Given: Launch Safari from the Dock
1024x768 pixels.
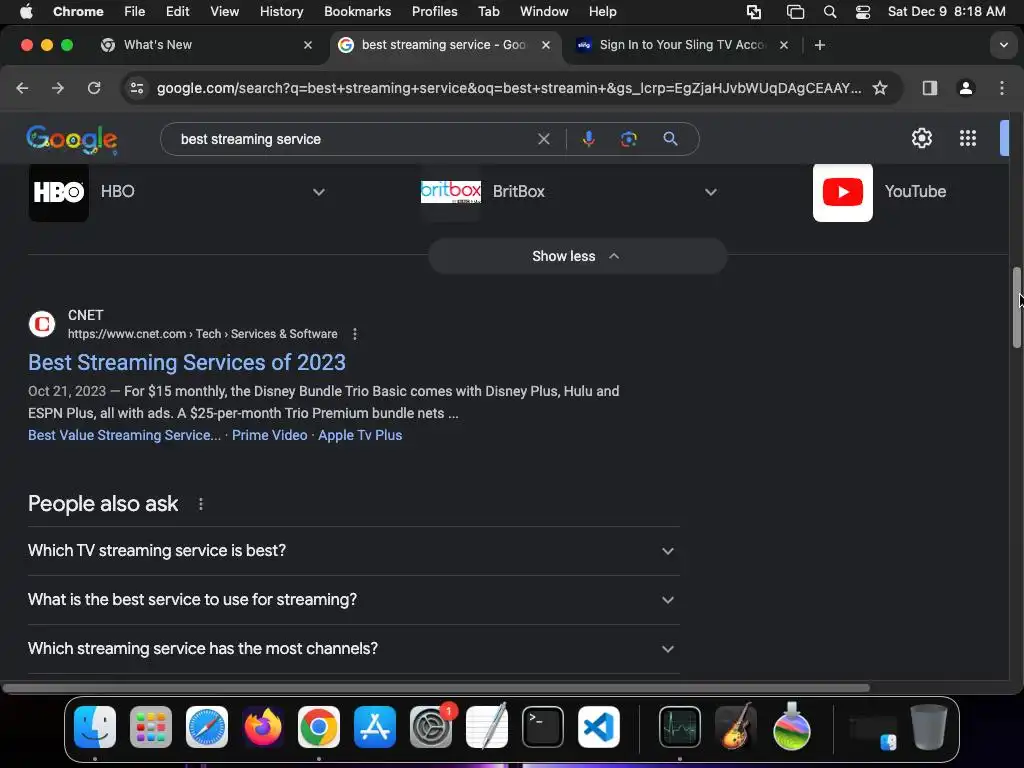Looking at the screenshot, I should (206, 727).
